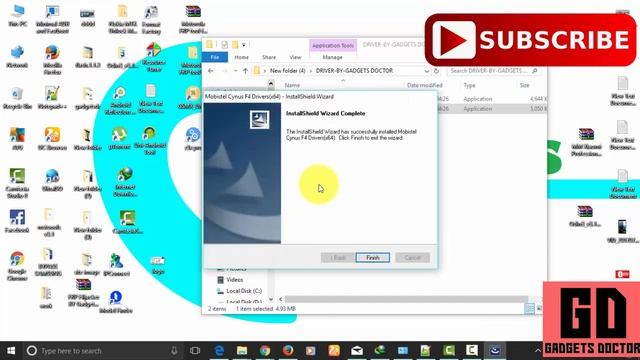Select the logo file on the desktop

(158, 265)
